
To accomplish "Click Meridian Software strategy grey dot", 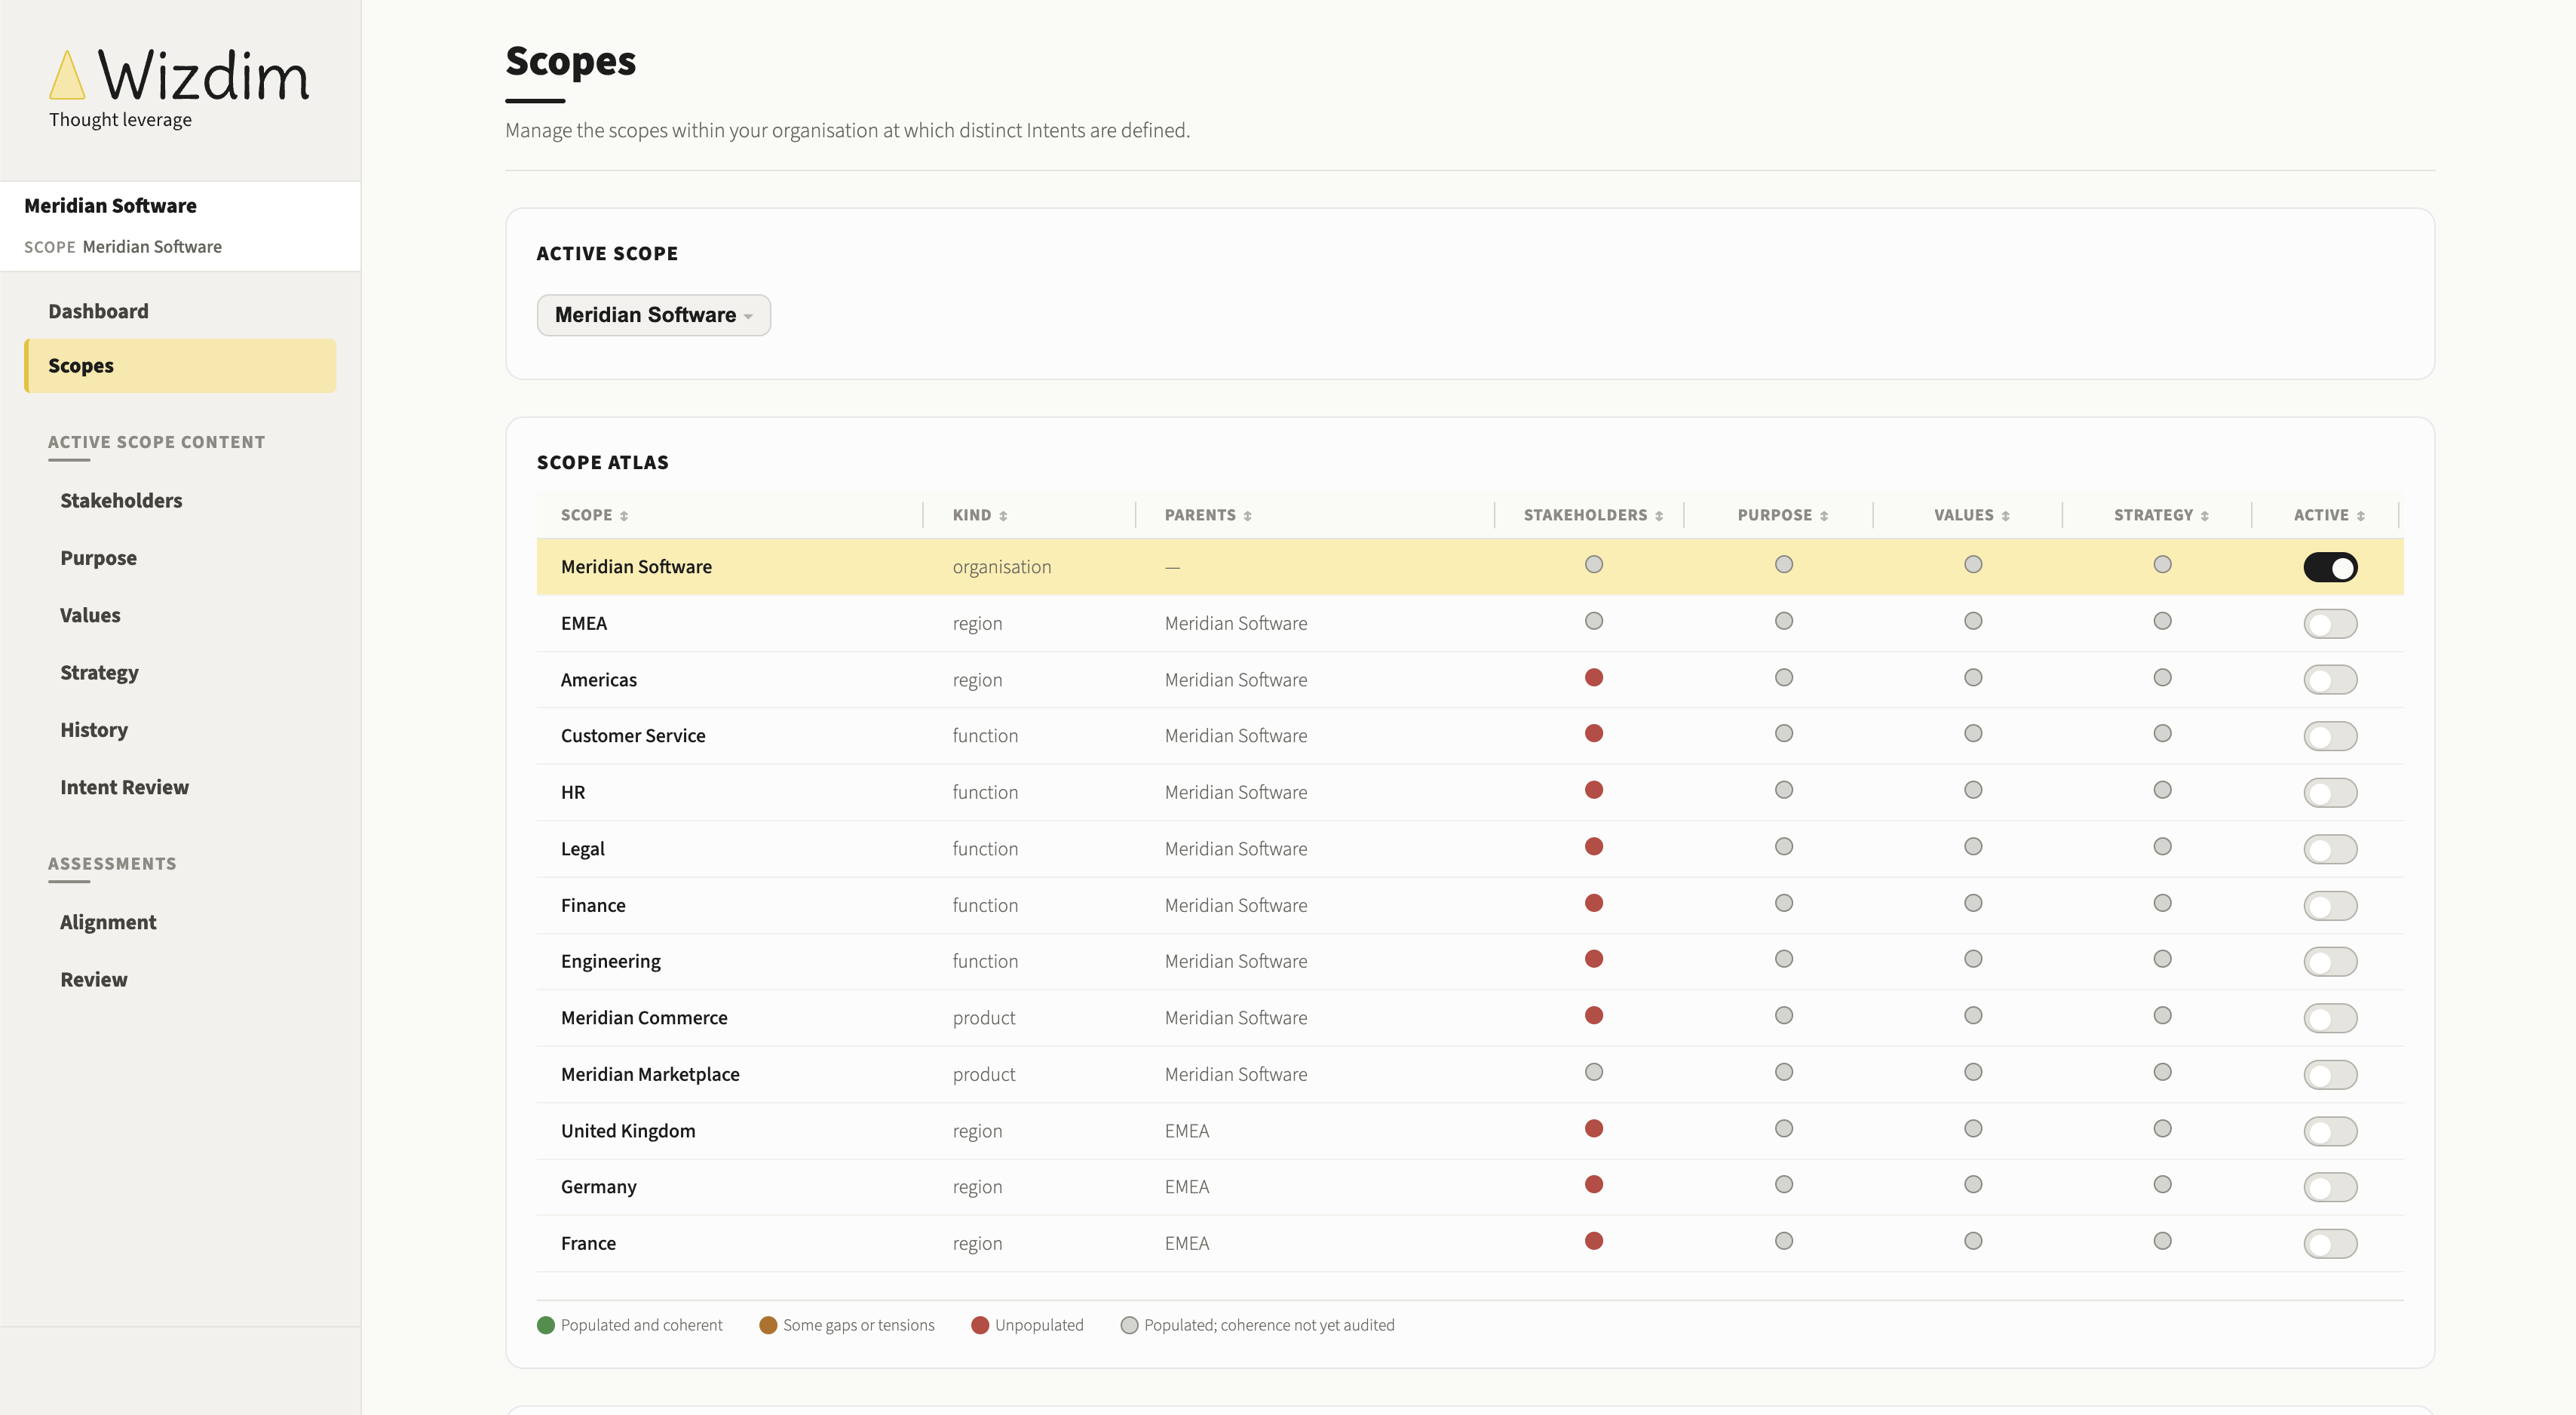I will coord(2162,564).
